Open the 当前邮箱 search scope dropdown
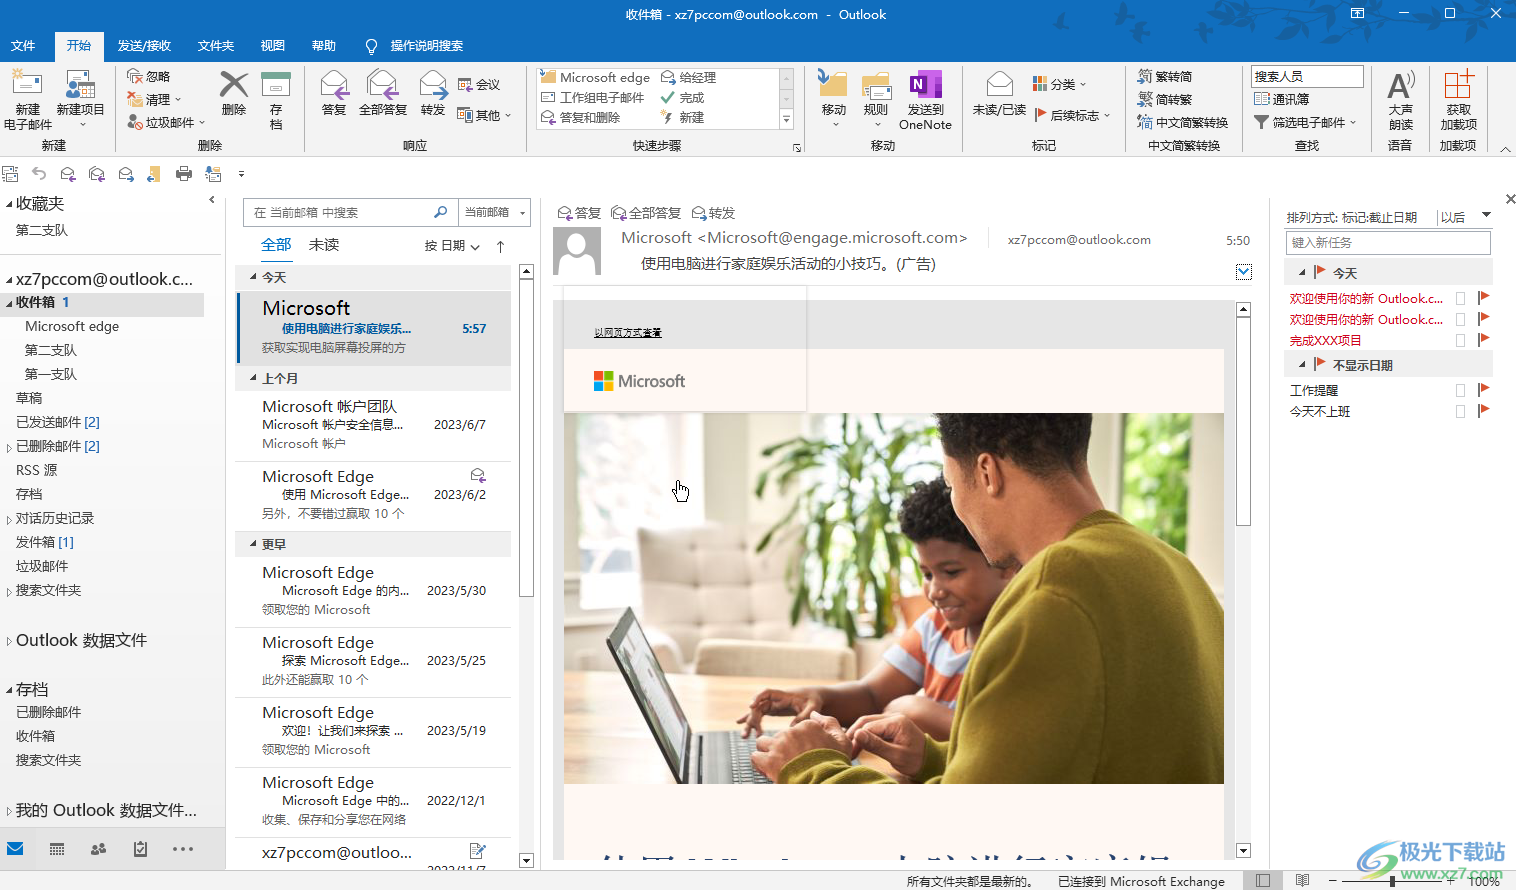The image size is (1516, 890). pos(494,212)
